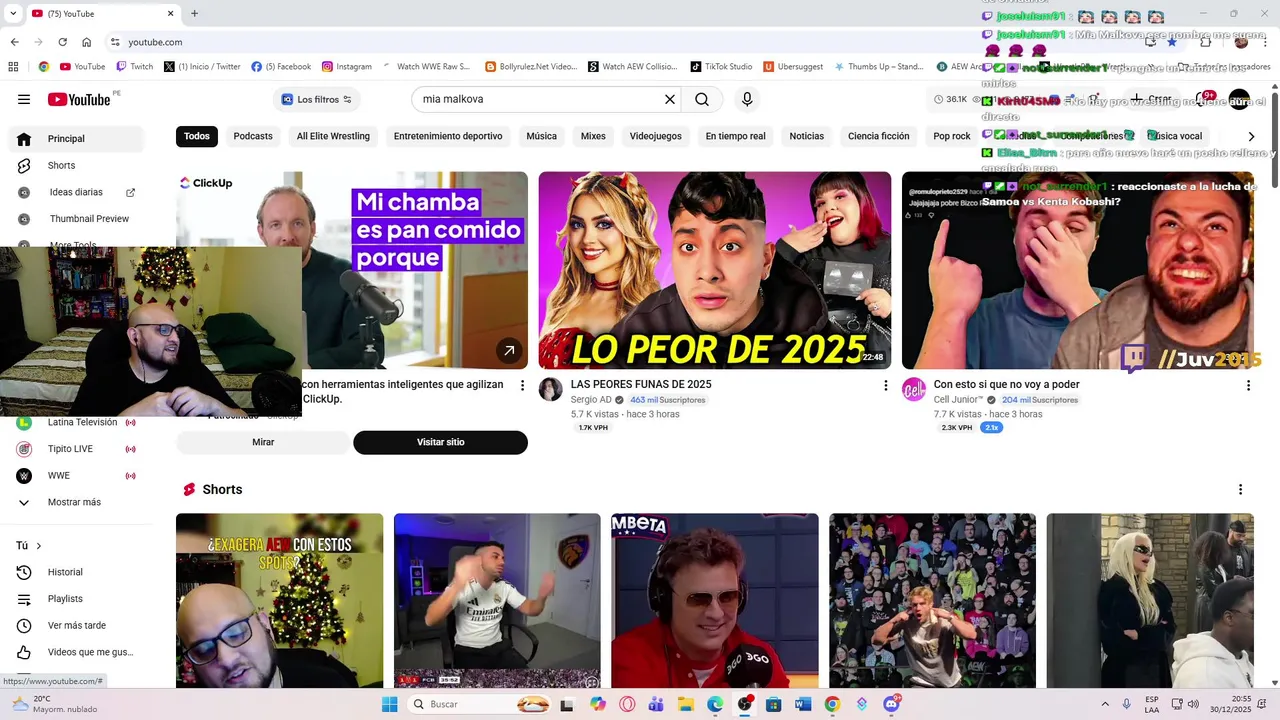1280x720 pixels.
Task: Select the Mixes filter chip
Action: [593, 136]
